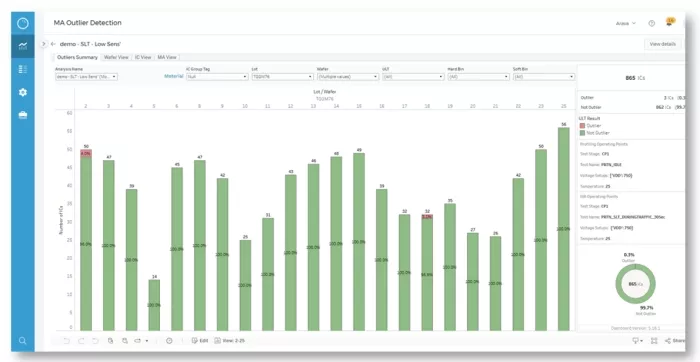Expand the Lot dropdown filter
Screen dimensions: 700x362
pos(283,77)
